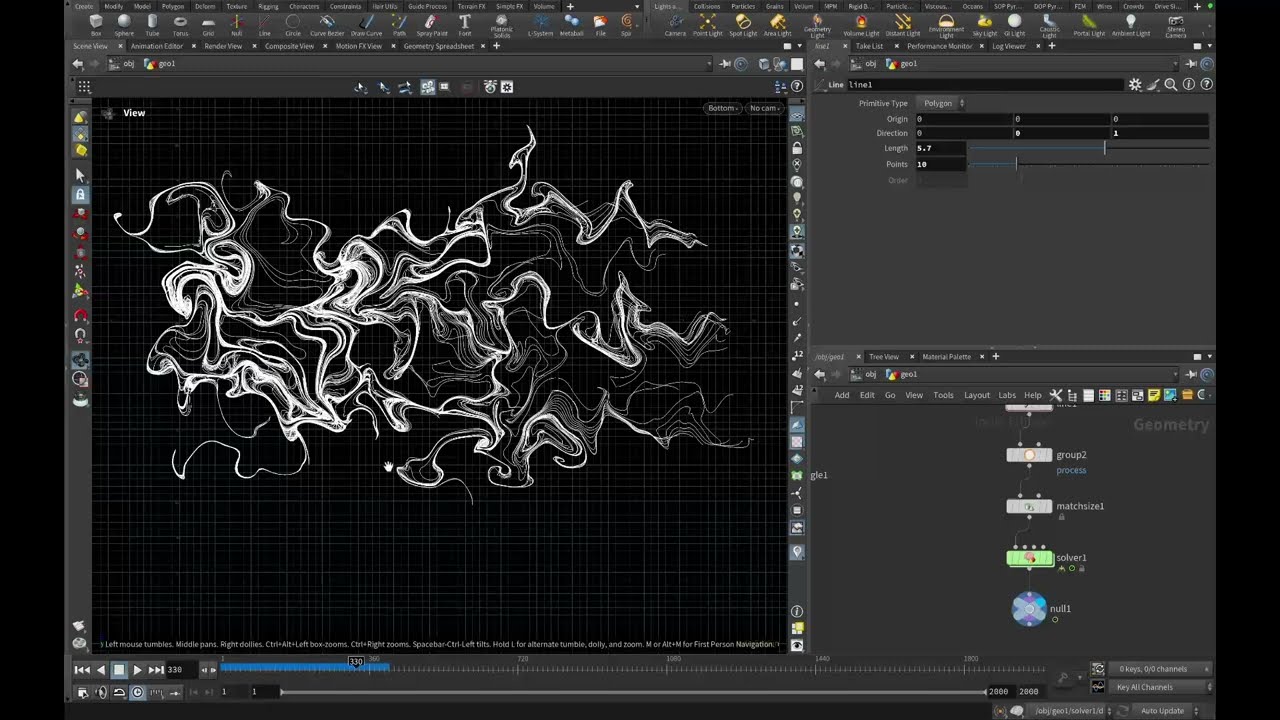The width and height of the screenshot is (1280, 720).
Task: Open the 0 keys, 0/0 channels dropdown
Action: pyautogui.click(x=1162, y=669)
